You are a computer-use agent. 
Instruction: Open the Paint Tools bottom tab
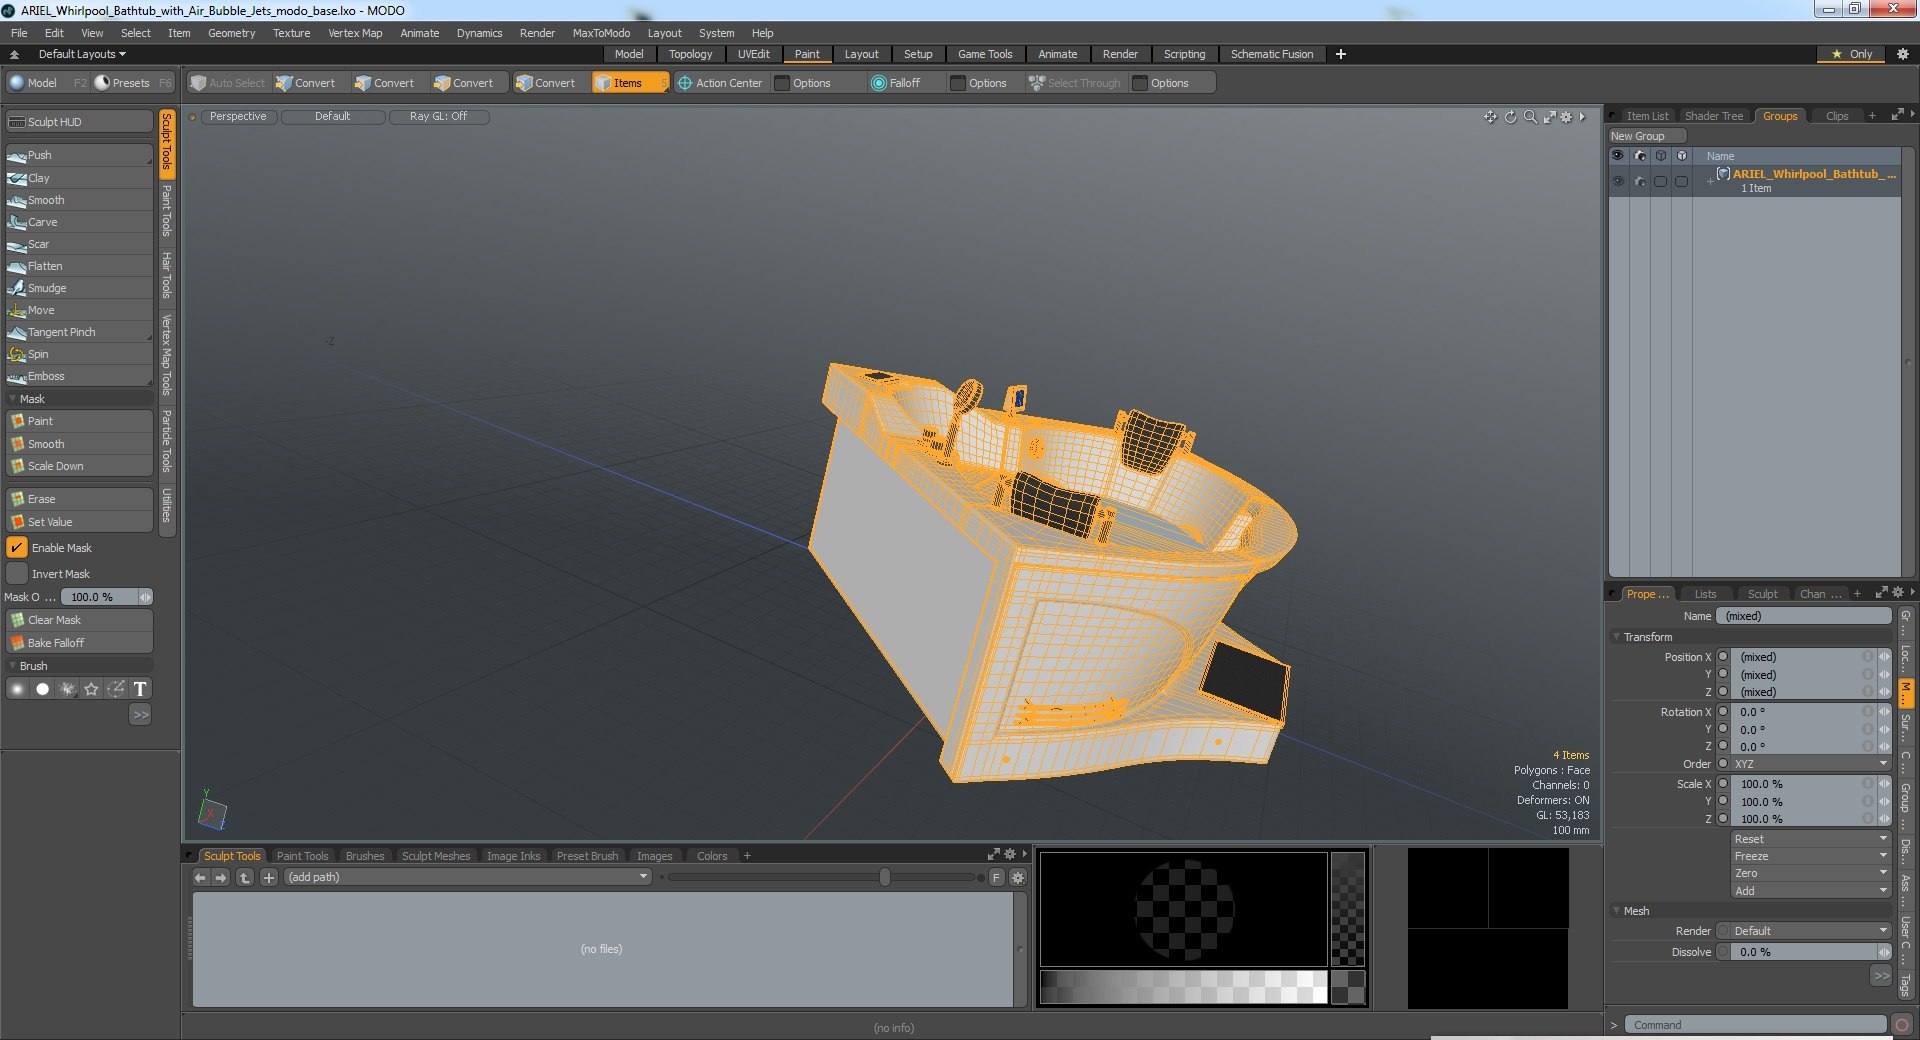coord(302,856)
